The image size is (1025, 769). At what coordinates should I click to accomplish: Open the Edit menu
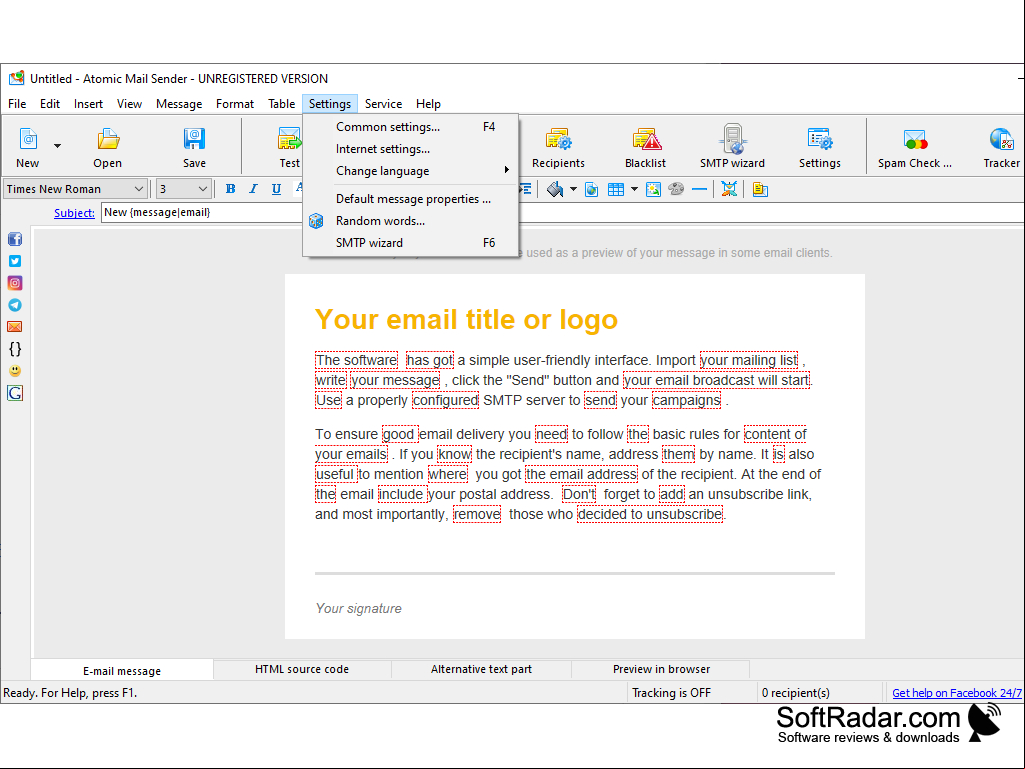click(x=50, y=103)
